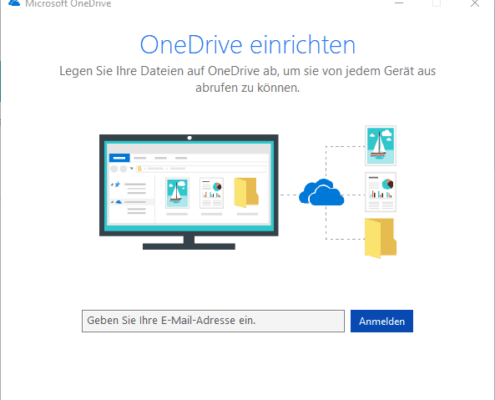Screen dimensions: 495x400
Task: Click the OneDrive logo in title bar
Action: 14,3
